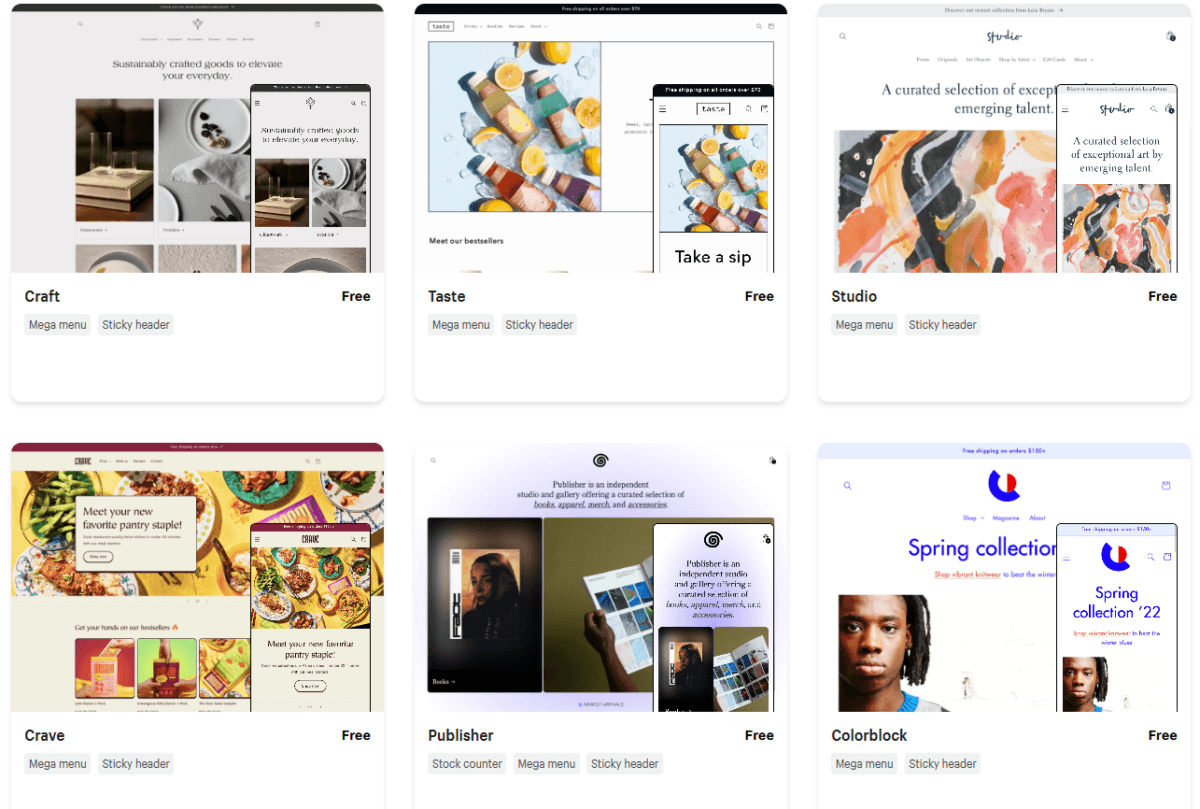Click the cart icon in Colorblock preview
Image resolution: width=1200 pixels, height=809 pixels.
pyautogui.click(x=1165, y=485)
